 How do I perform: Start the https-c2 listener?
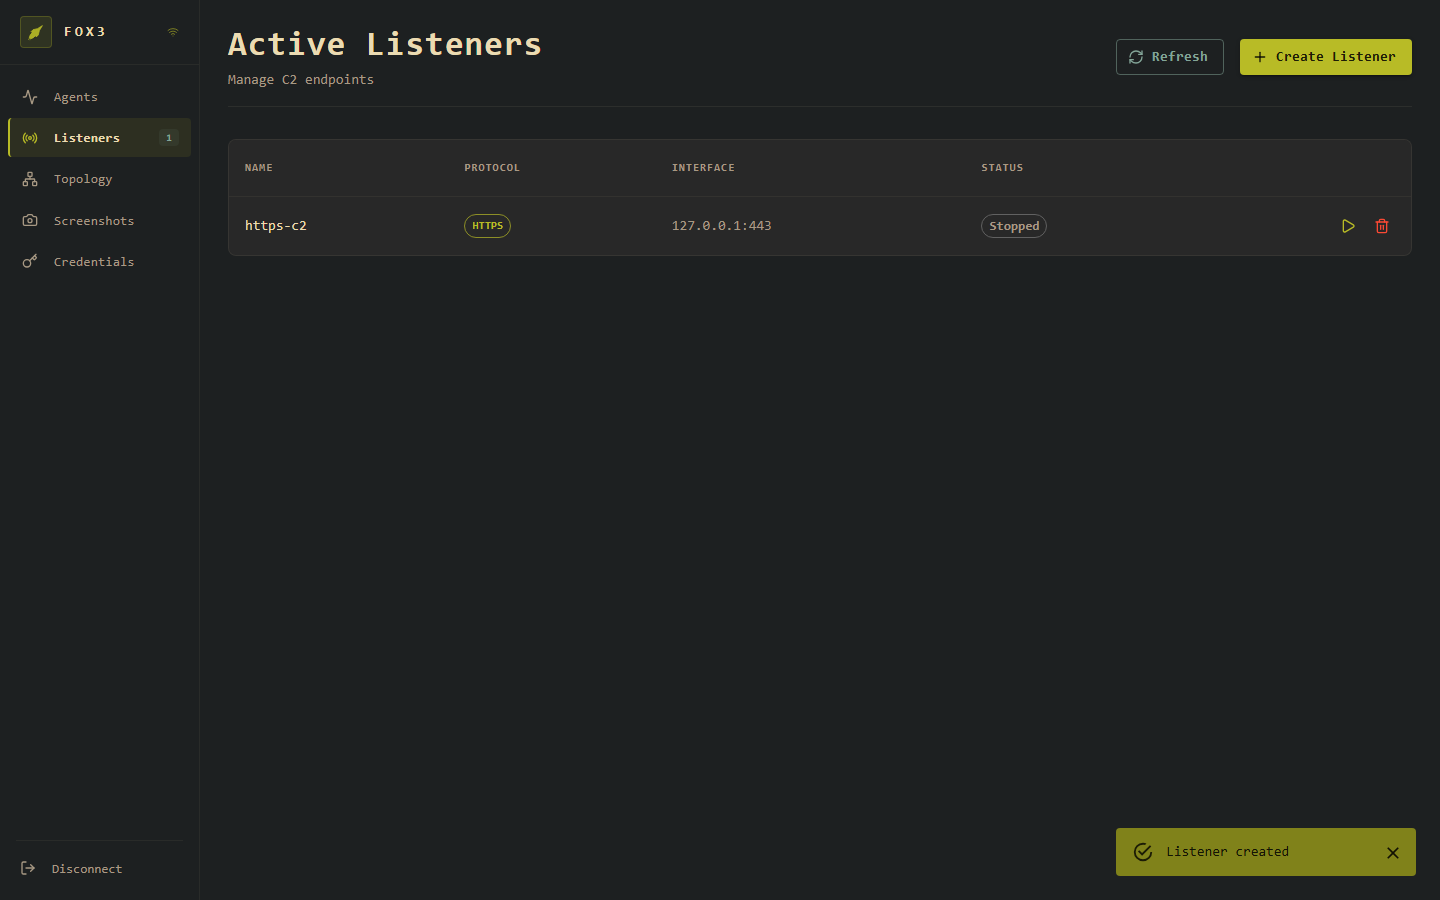pyautogui.click(x=1348, y=226)
